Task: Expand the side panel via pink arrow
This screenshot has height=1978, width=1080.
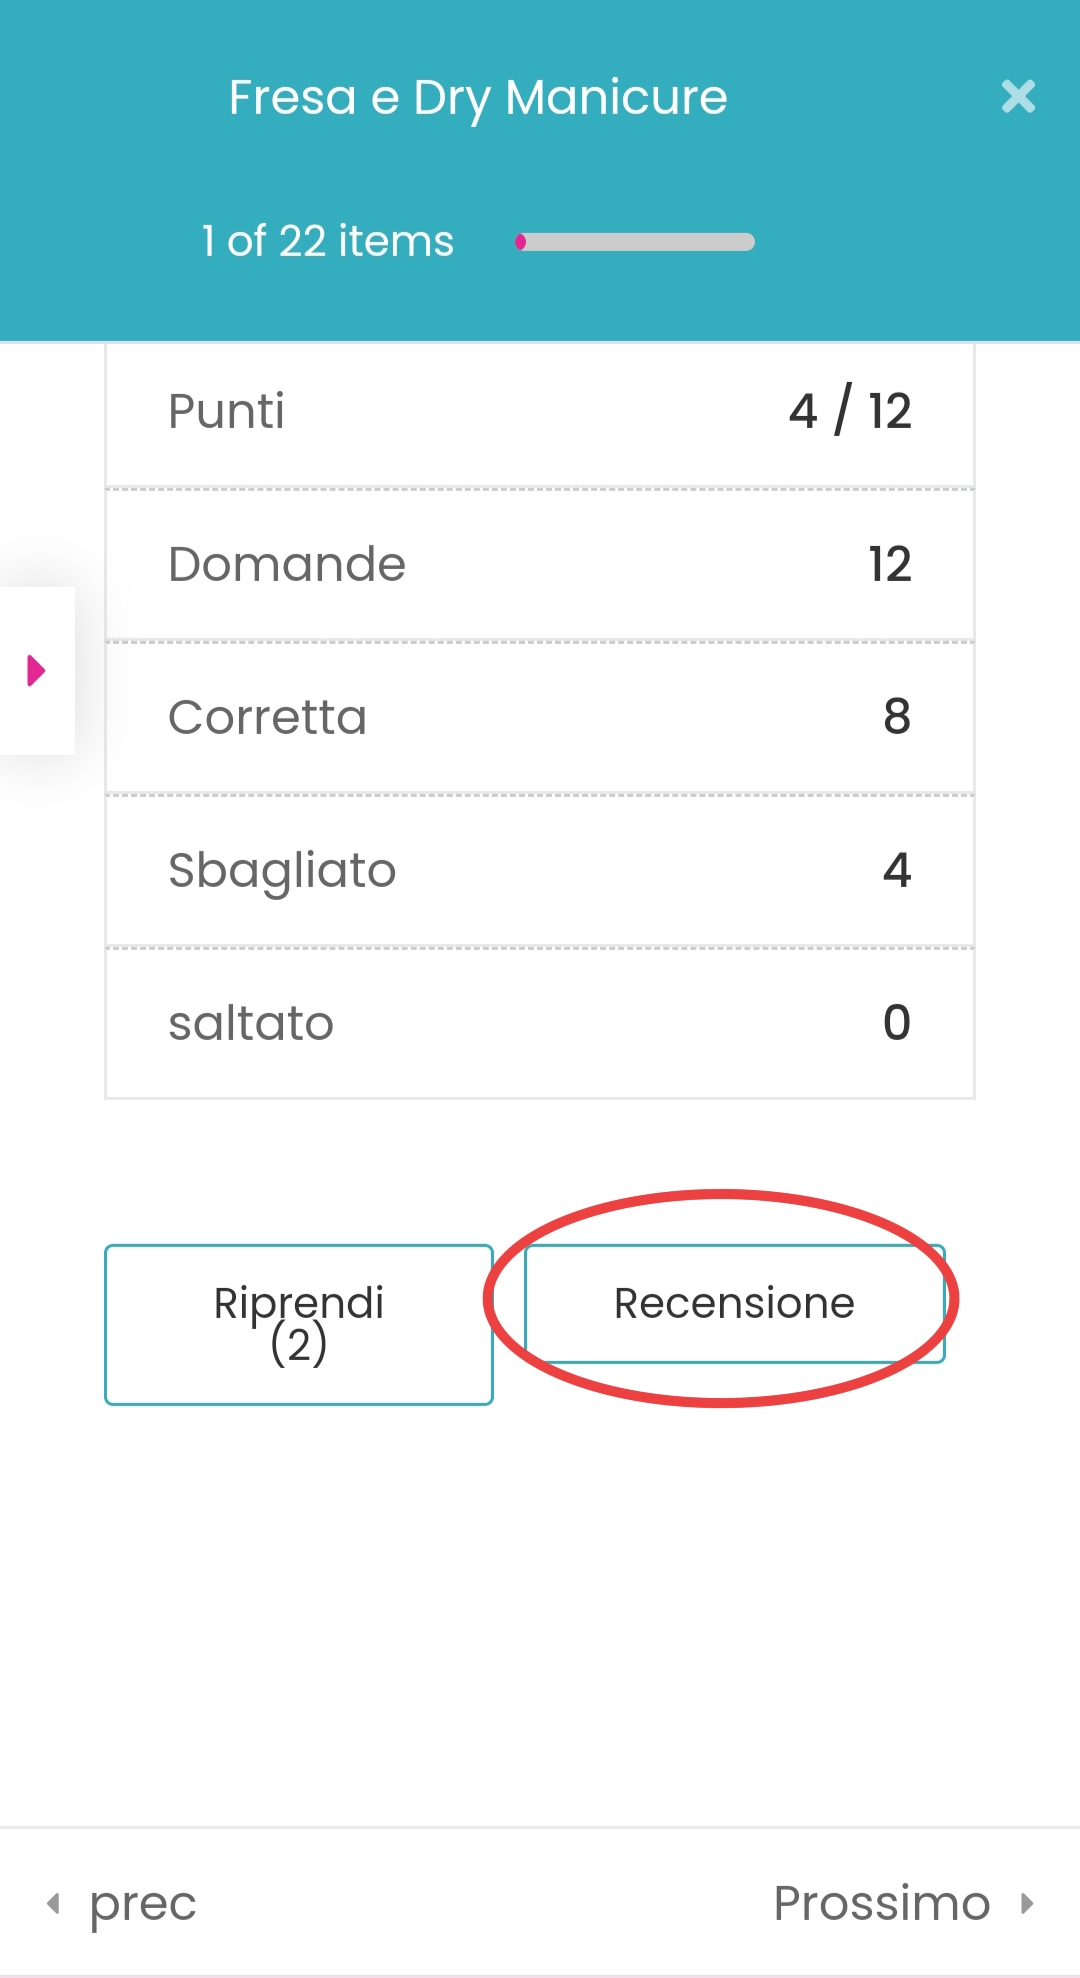Action: [x=37, y=670]
